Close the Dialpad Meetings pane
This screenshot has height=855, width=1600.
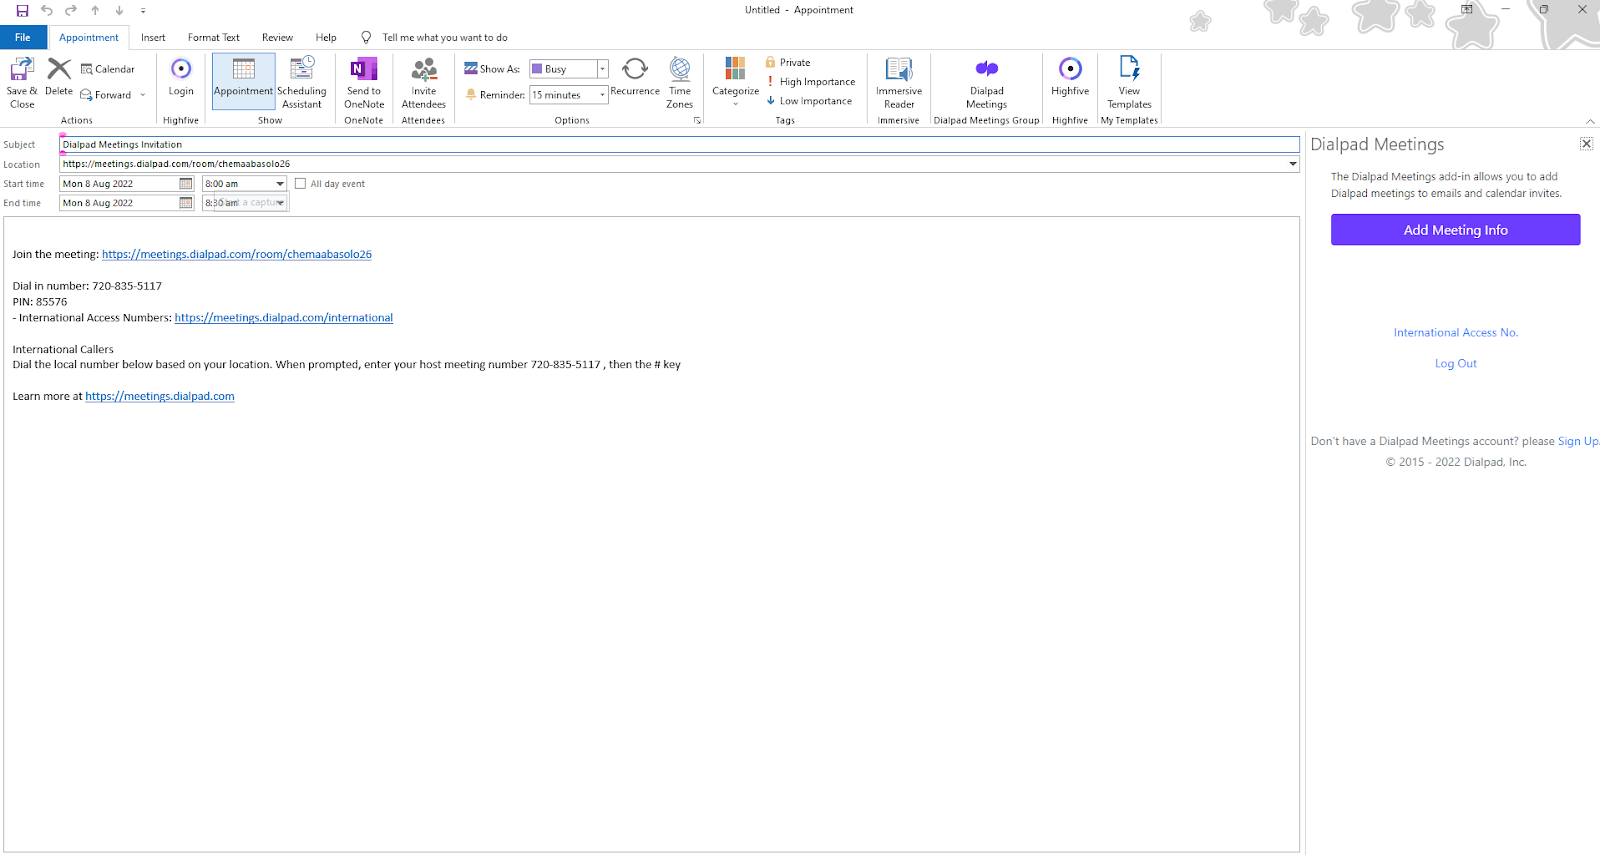click(1586, 144)
